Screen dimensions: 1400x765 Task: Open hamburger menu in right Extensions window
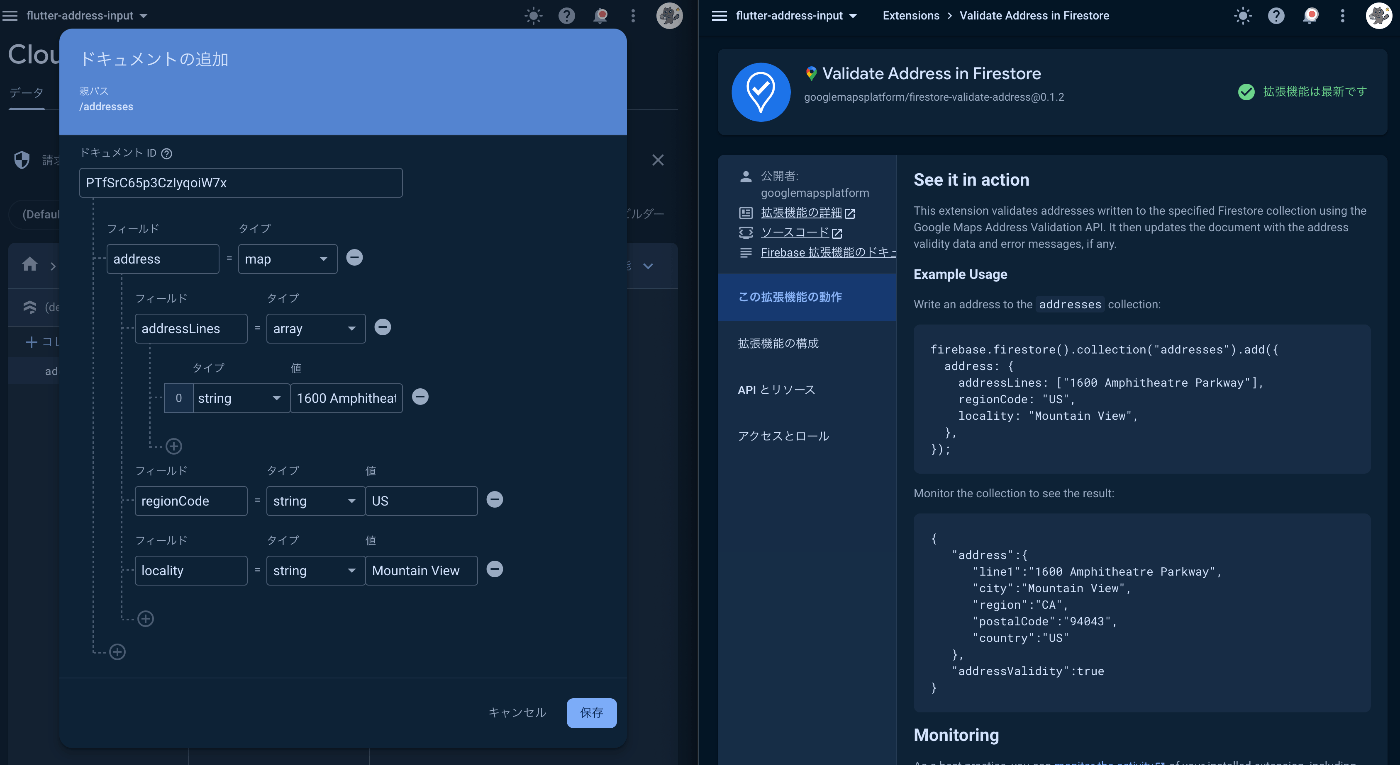pyautogui.click(x=719, y=16)
